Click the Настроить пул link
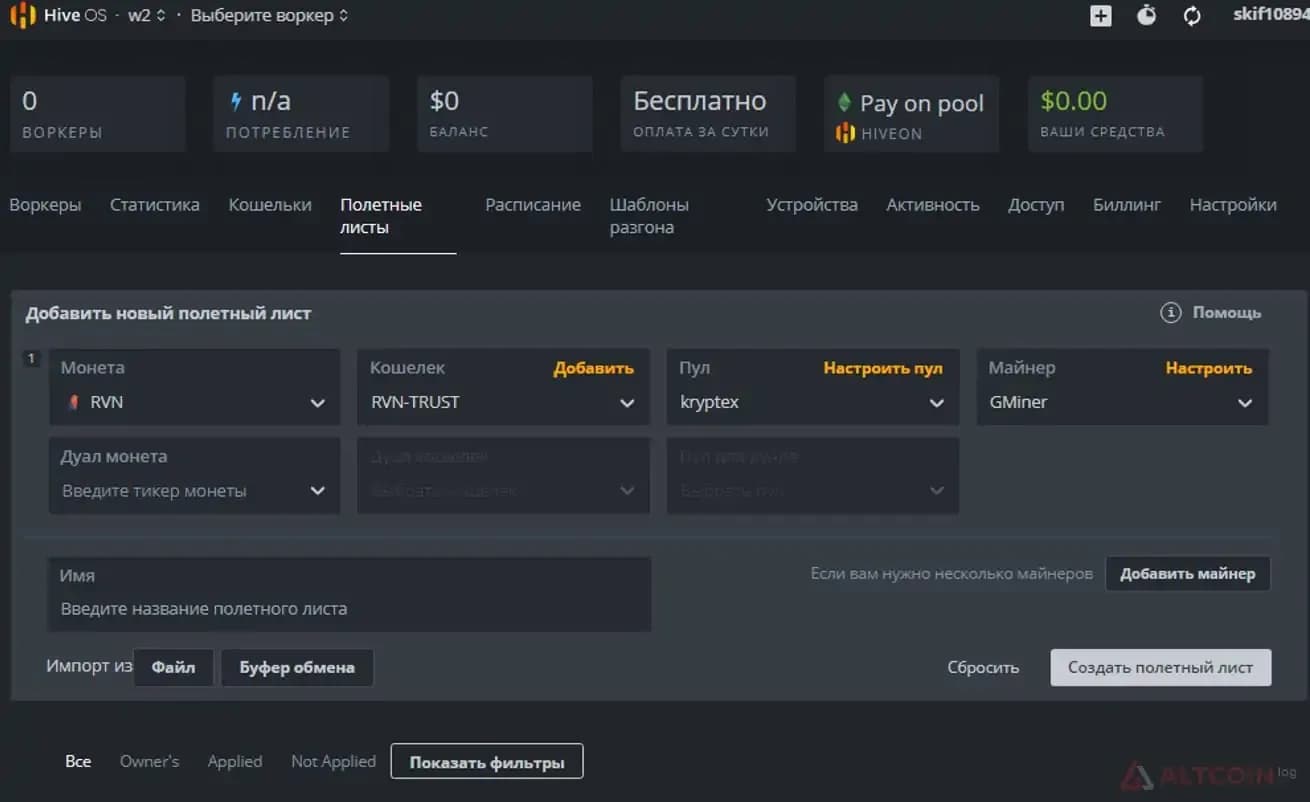 click(x=883, y=368)
